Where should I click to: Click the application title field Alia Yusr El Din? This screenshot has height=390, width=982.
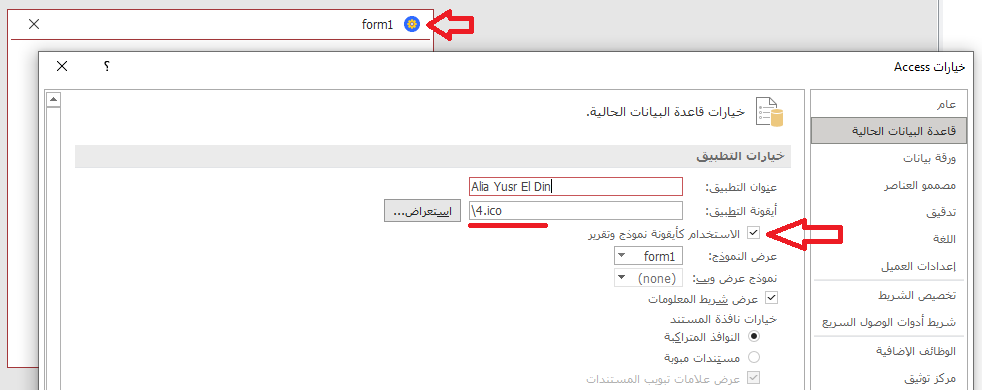(x=576, y=187)
